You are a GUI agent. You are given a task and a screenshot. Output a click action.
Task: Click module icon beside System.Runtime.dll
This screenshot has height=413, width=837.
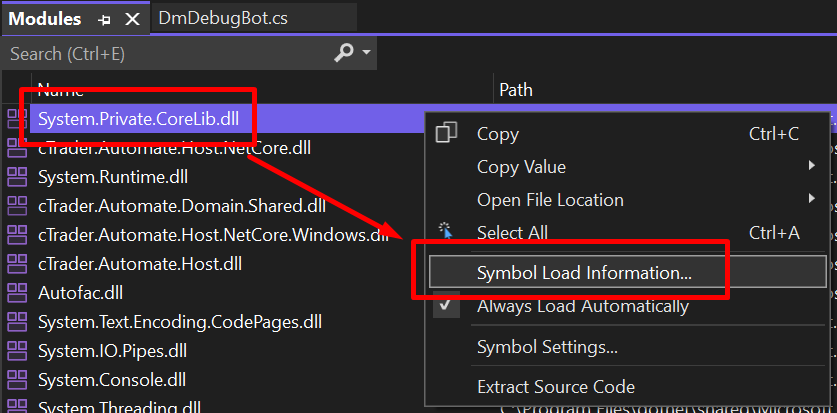pyautogui.click(x=17, y=177)
